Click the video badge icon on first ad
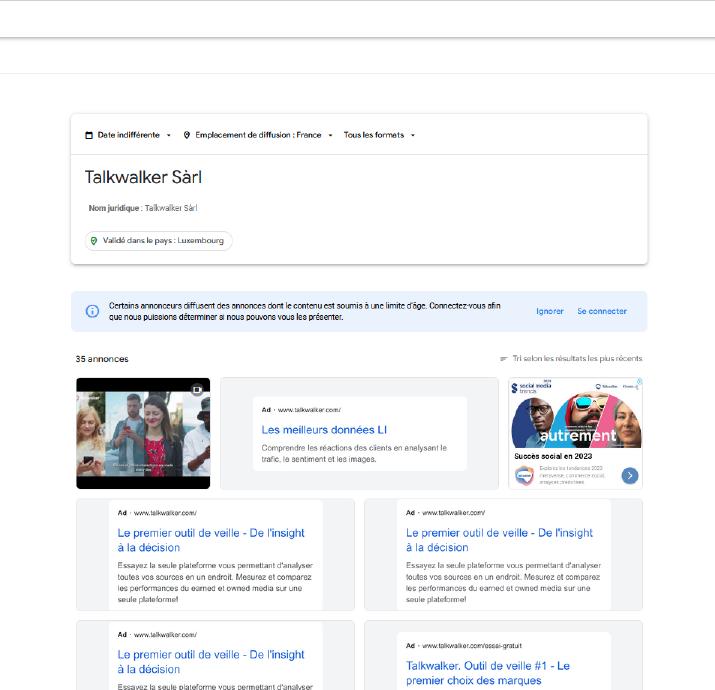Image resolution: width=715 pixels, height=690 pixels. point(198,389)
